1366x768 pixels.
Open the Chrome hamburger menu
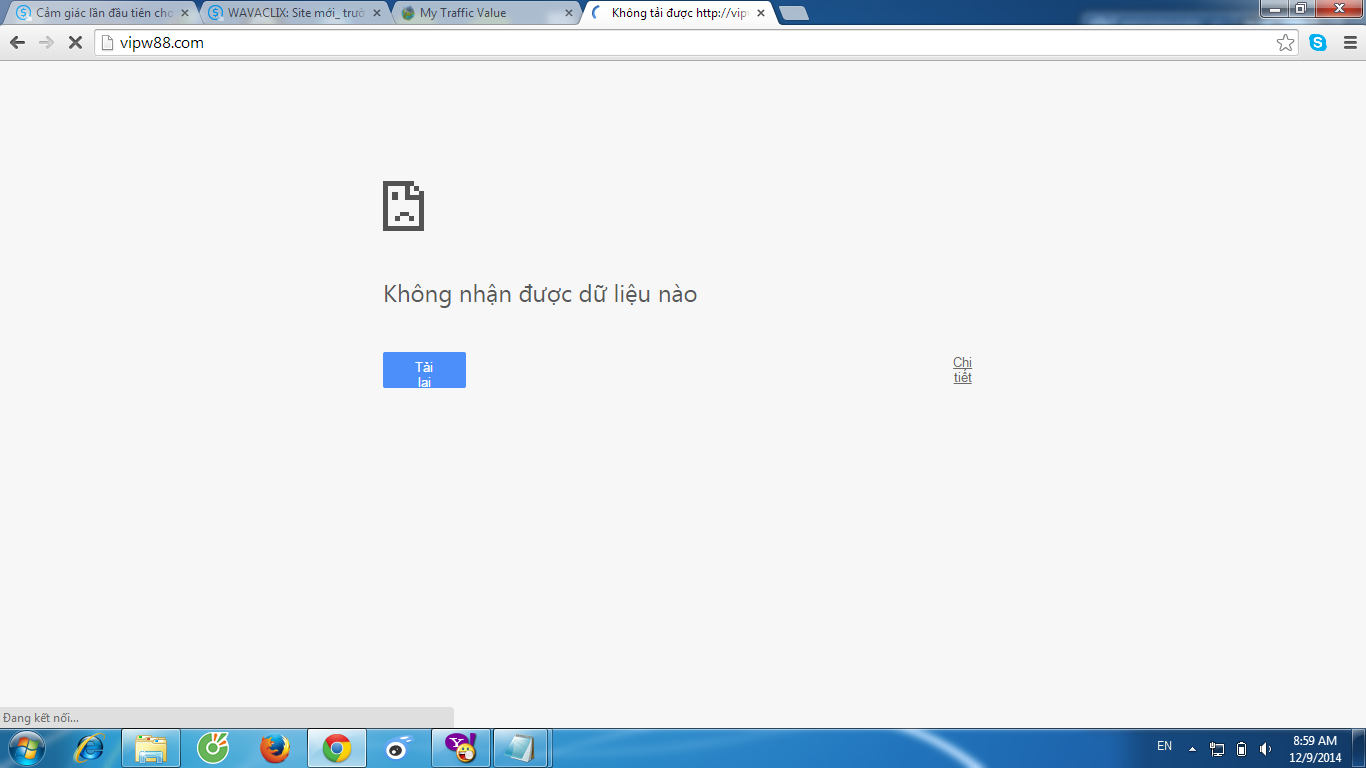pyautogui.click(x=1350, y=43)
